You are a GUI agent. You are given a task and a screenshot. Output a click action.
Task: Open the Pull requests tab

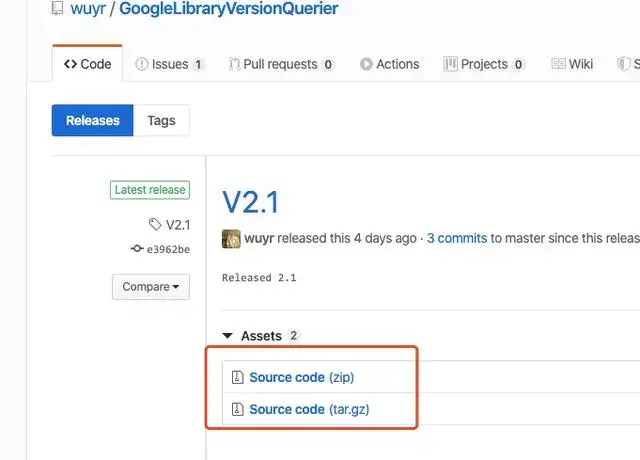click(x=281, y=64)
